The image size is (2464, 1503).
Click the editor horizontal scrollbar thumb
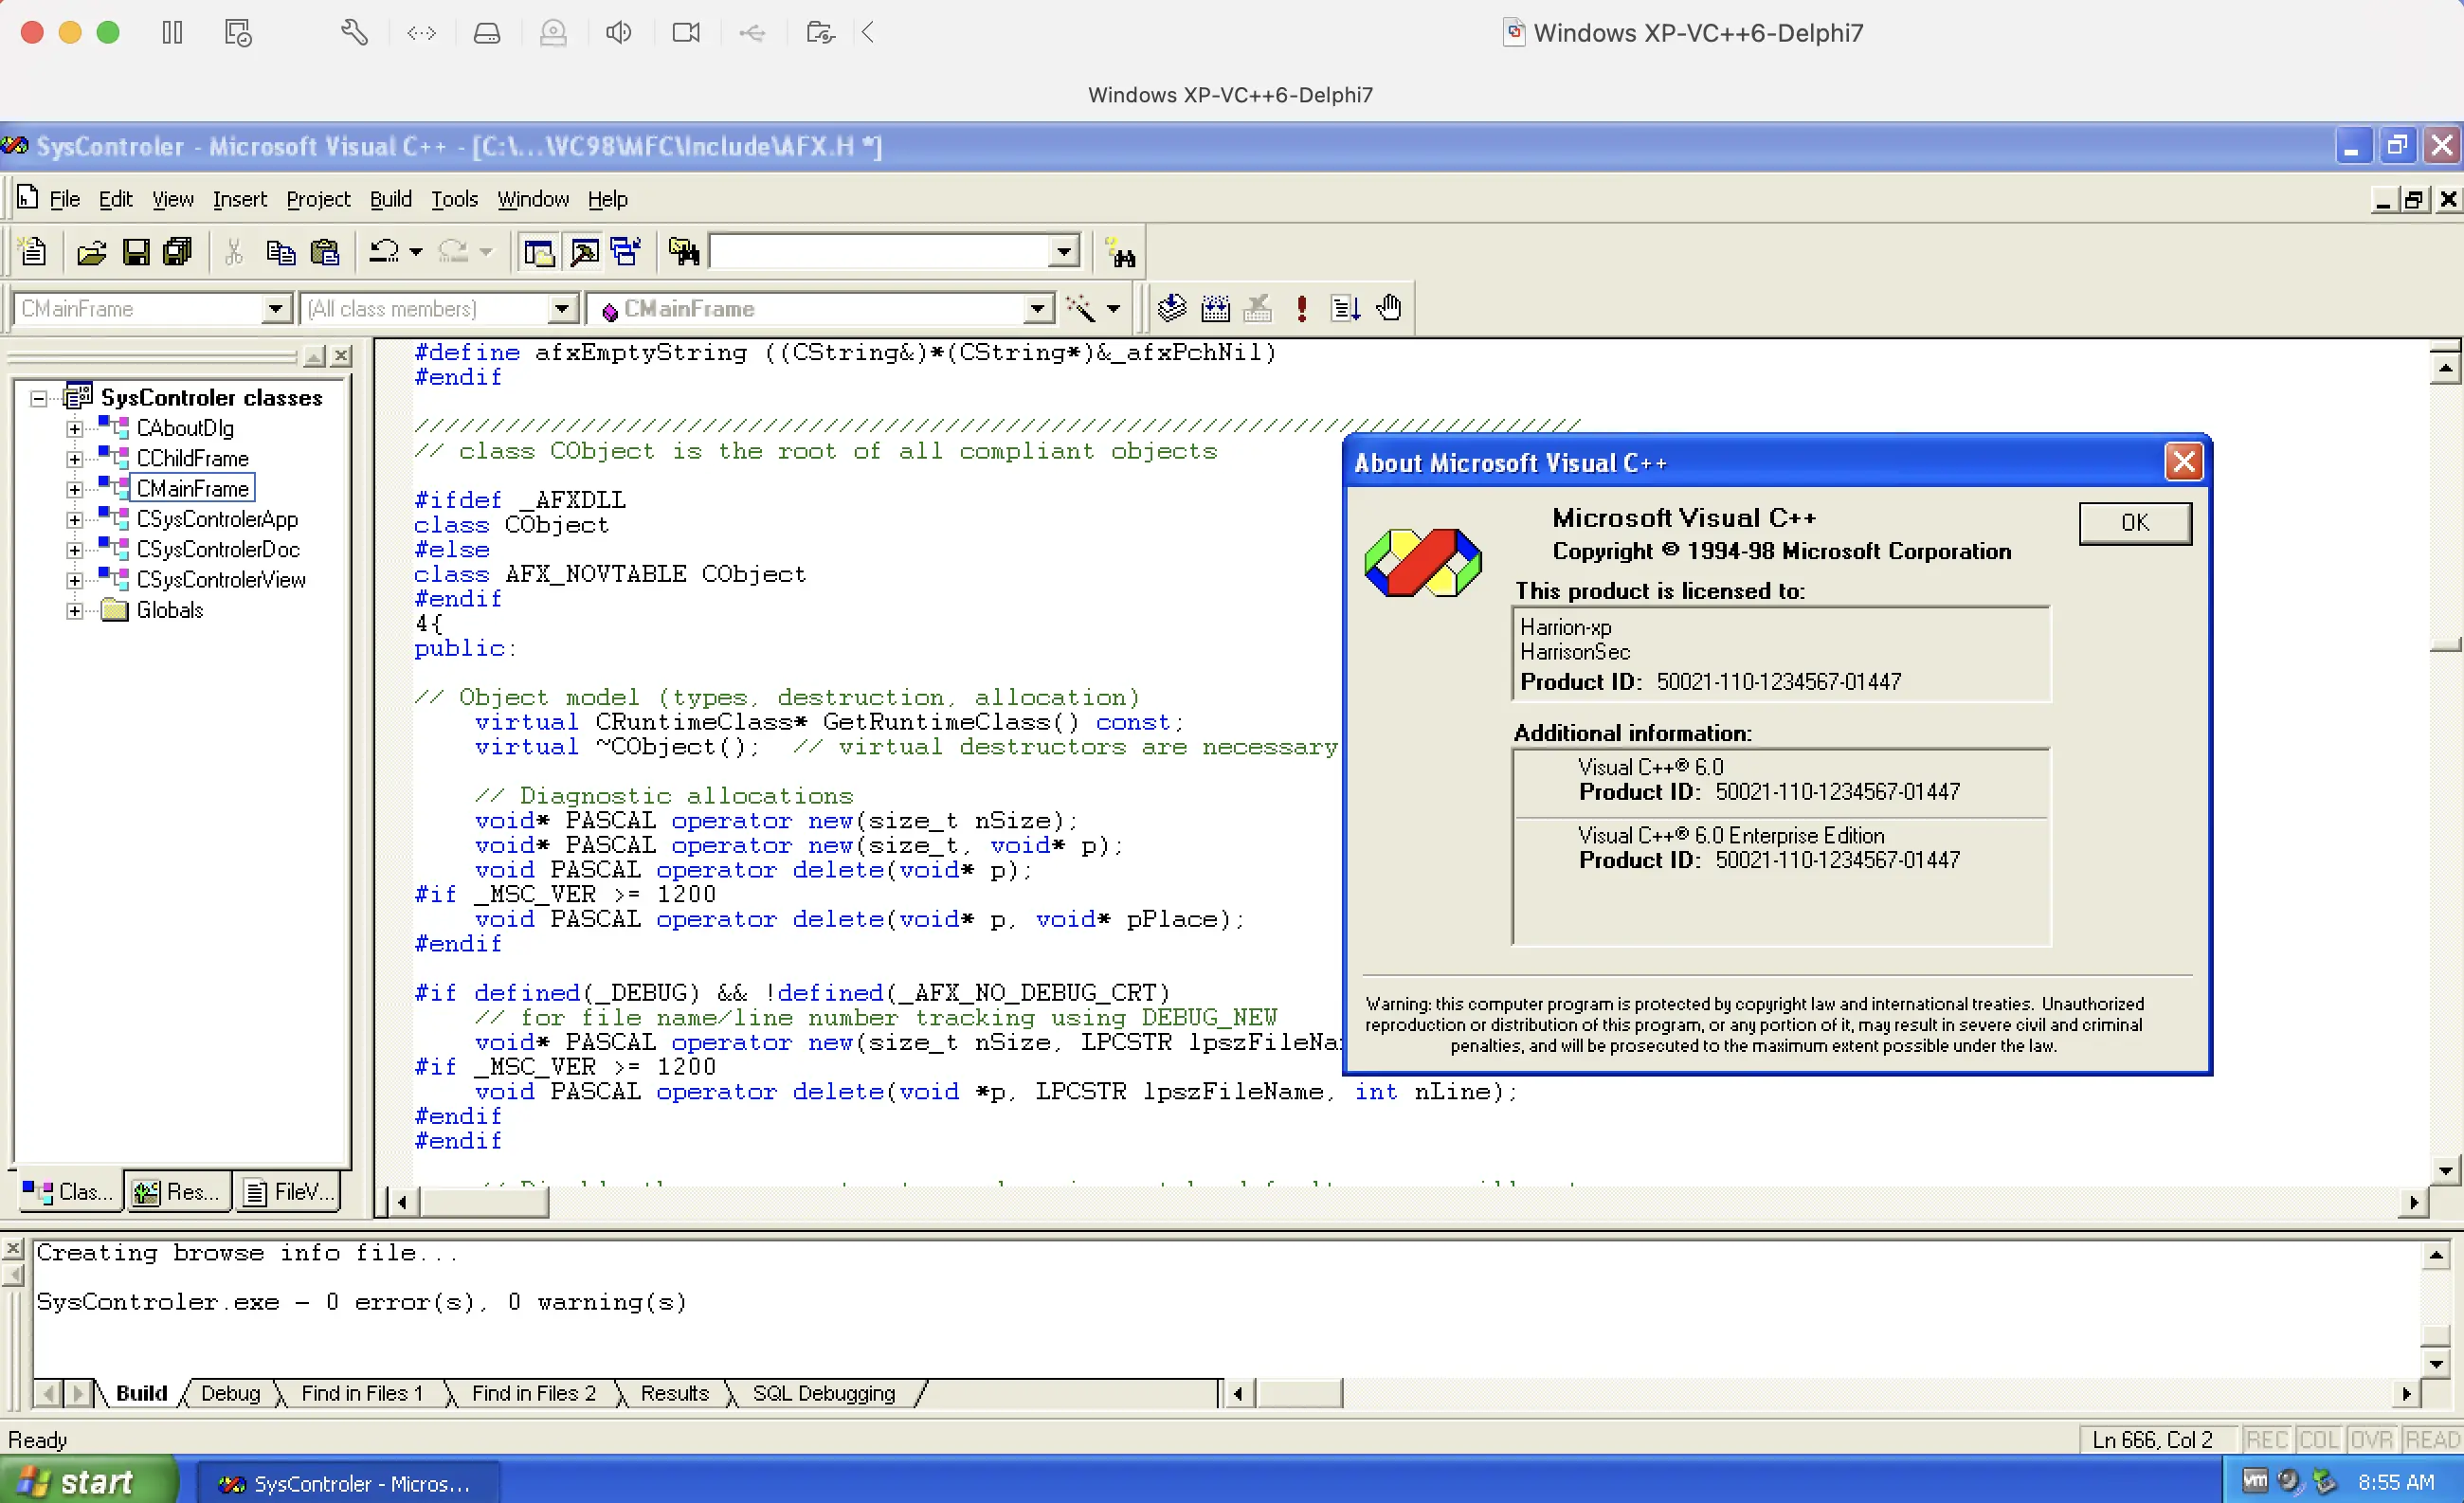pos(484,1202)
